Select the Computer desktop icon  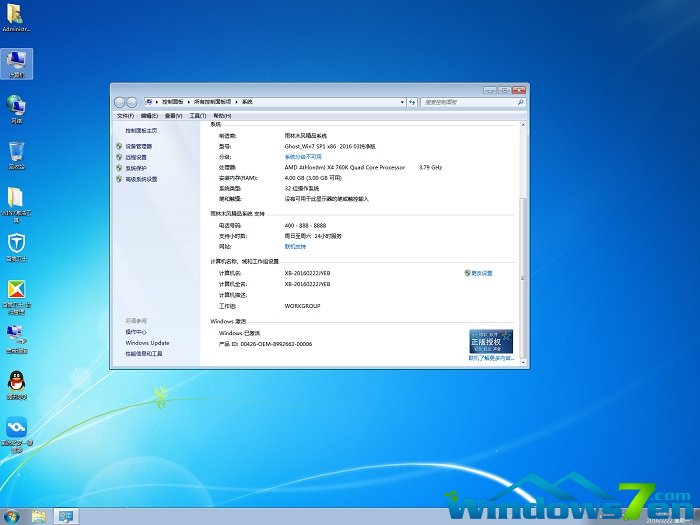(x=17, y=62)
